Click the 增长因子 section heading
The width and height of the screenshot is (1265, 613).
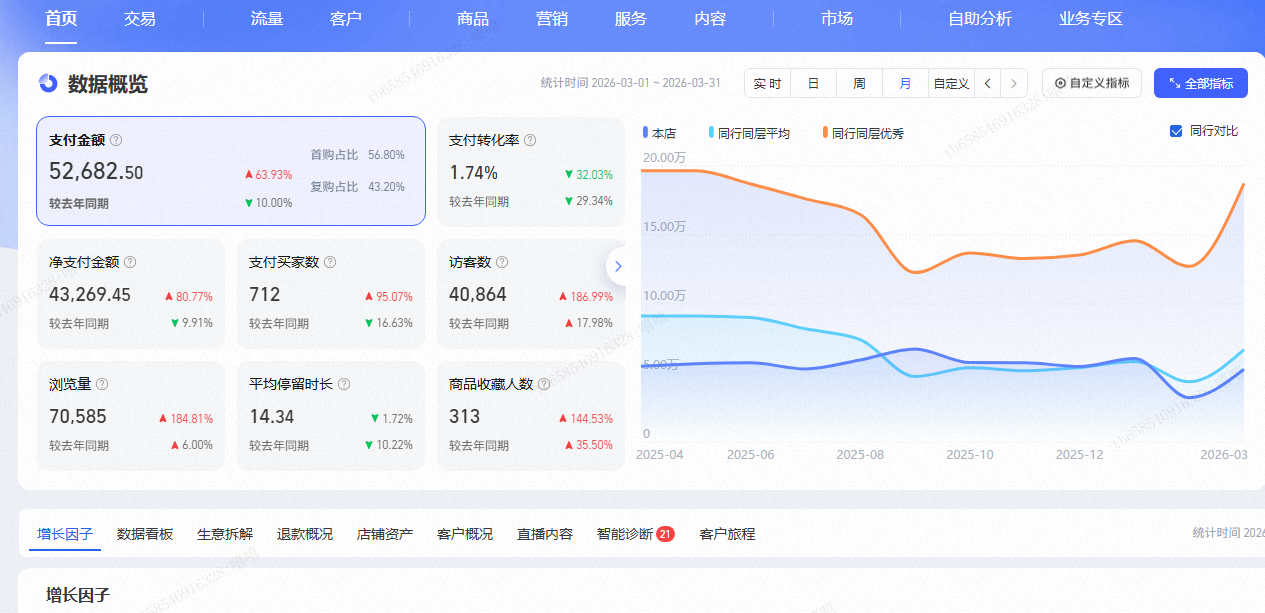pyautogui.click(x=78, y=595)
